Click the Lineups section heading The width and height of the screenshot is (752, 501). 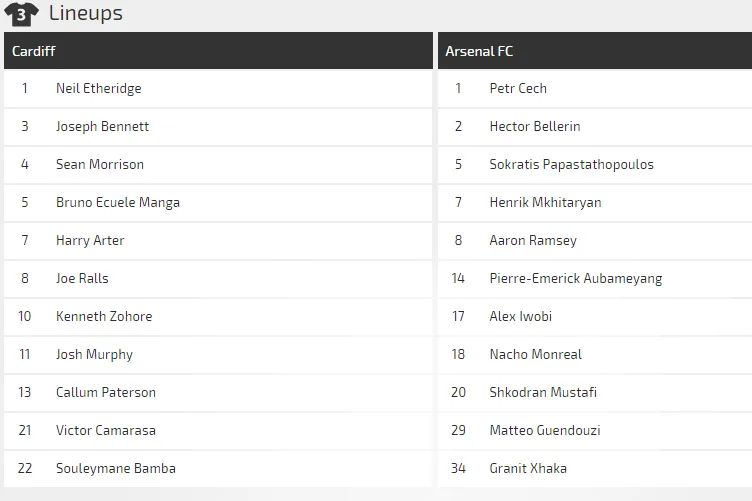pos(86,14)
